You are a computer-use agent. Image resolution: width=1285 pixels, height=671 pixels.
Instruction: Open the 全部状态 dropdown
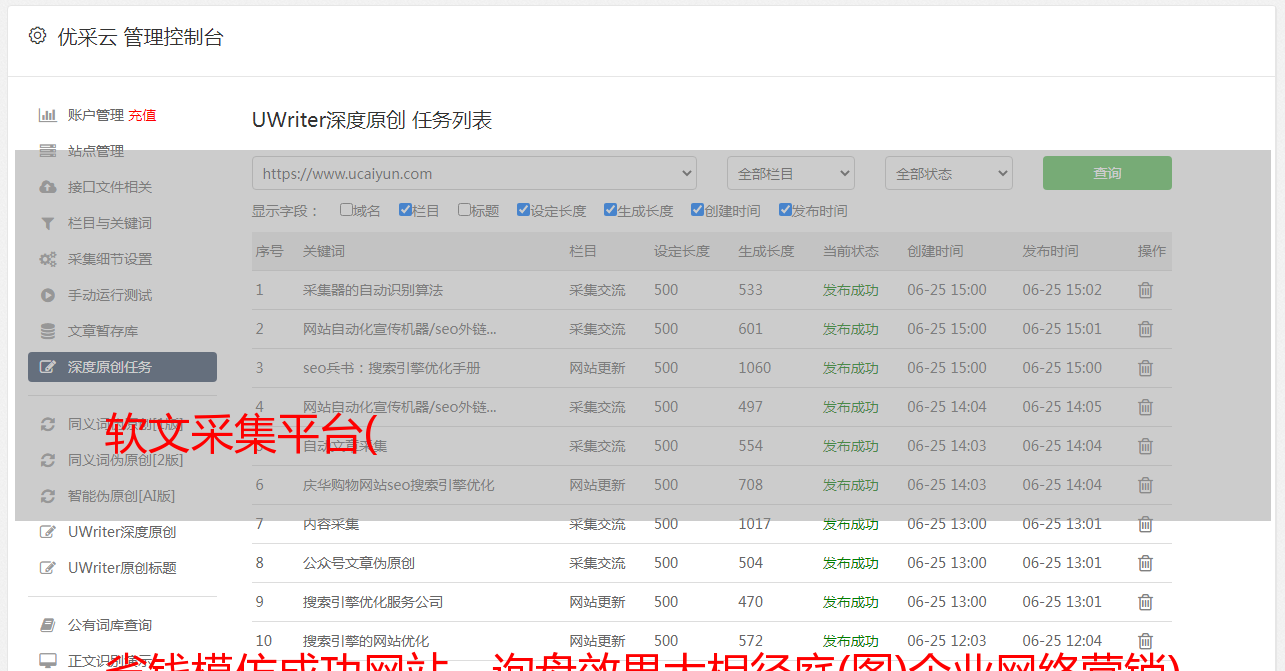[949, 173]
